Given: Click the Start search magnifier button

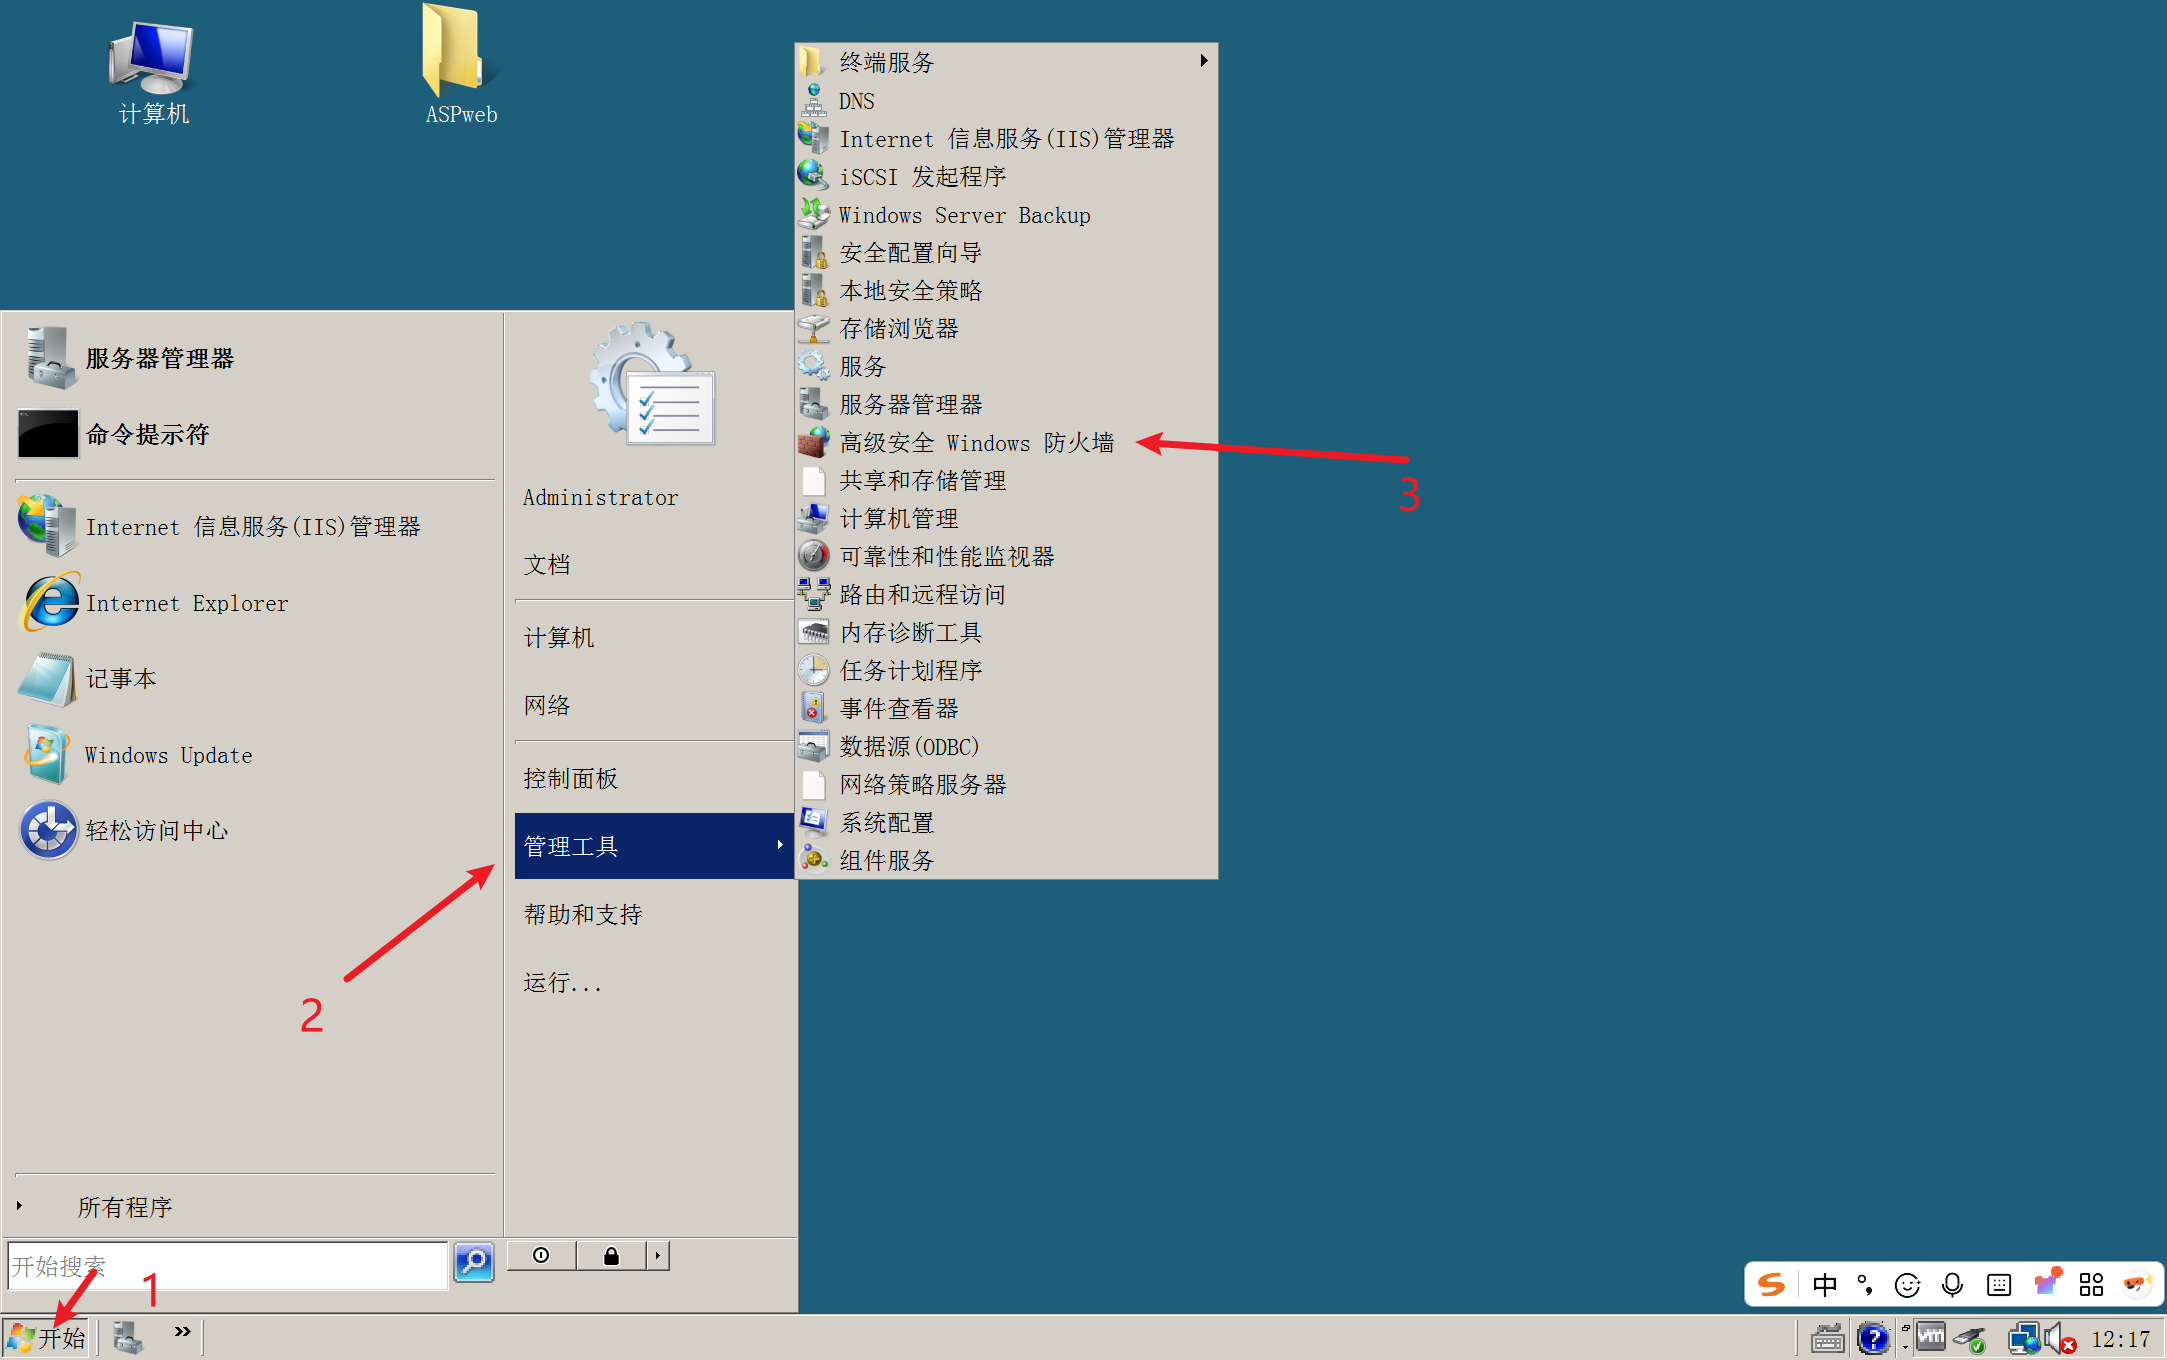Looking at the screenshot, I should pos(474,1262).
